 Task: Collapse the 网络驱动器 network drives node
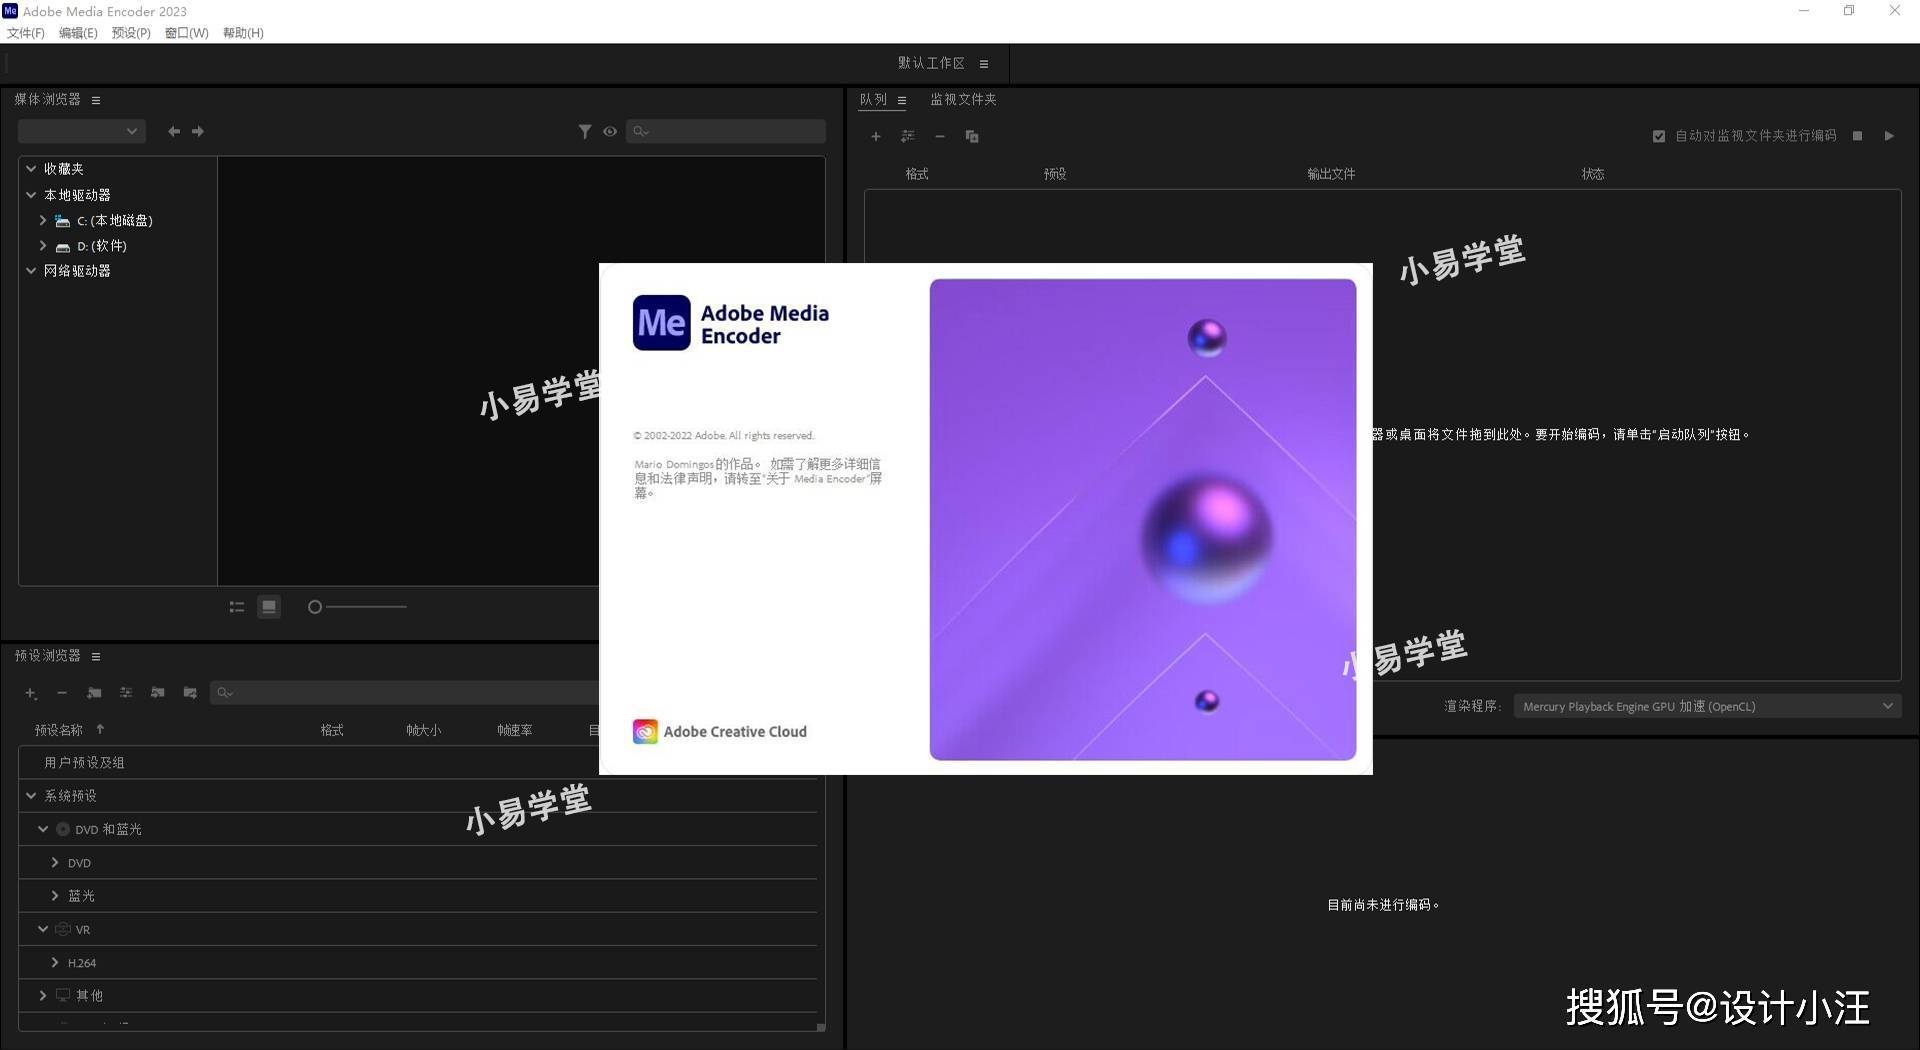coord(31,271)
